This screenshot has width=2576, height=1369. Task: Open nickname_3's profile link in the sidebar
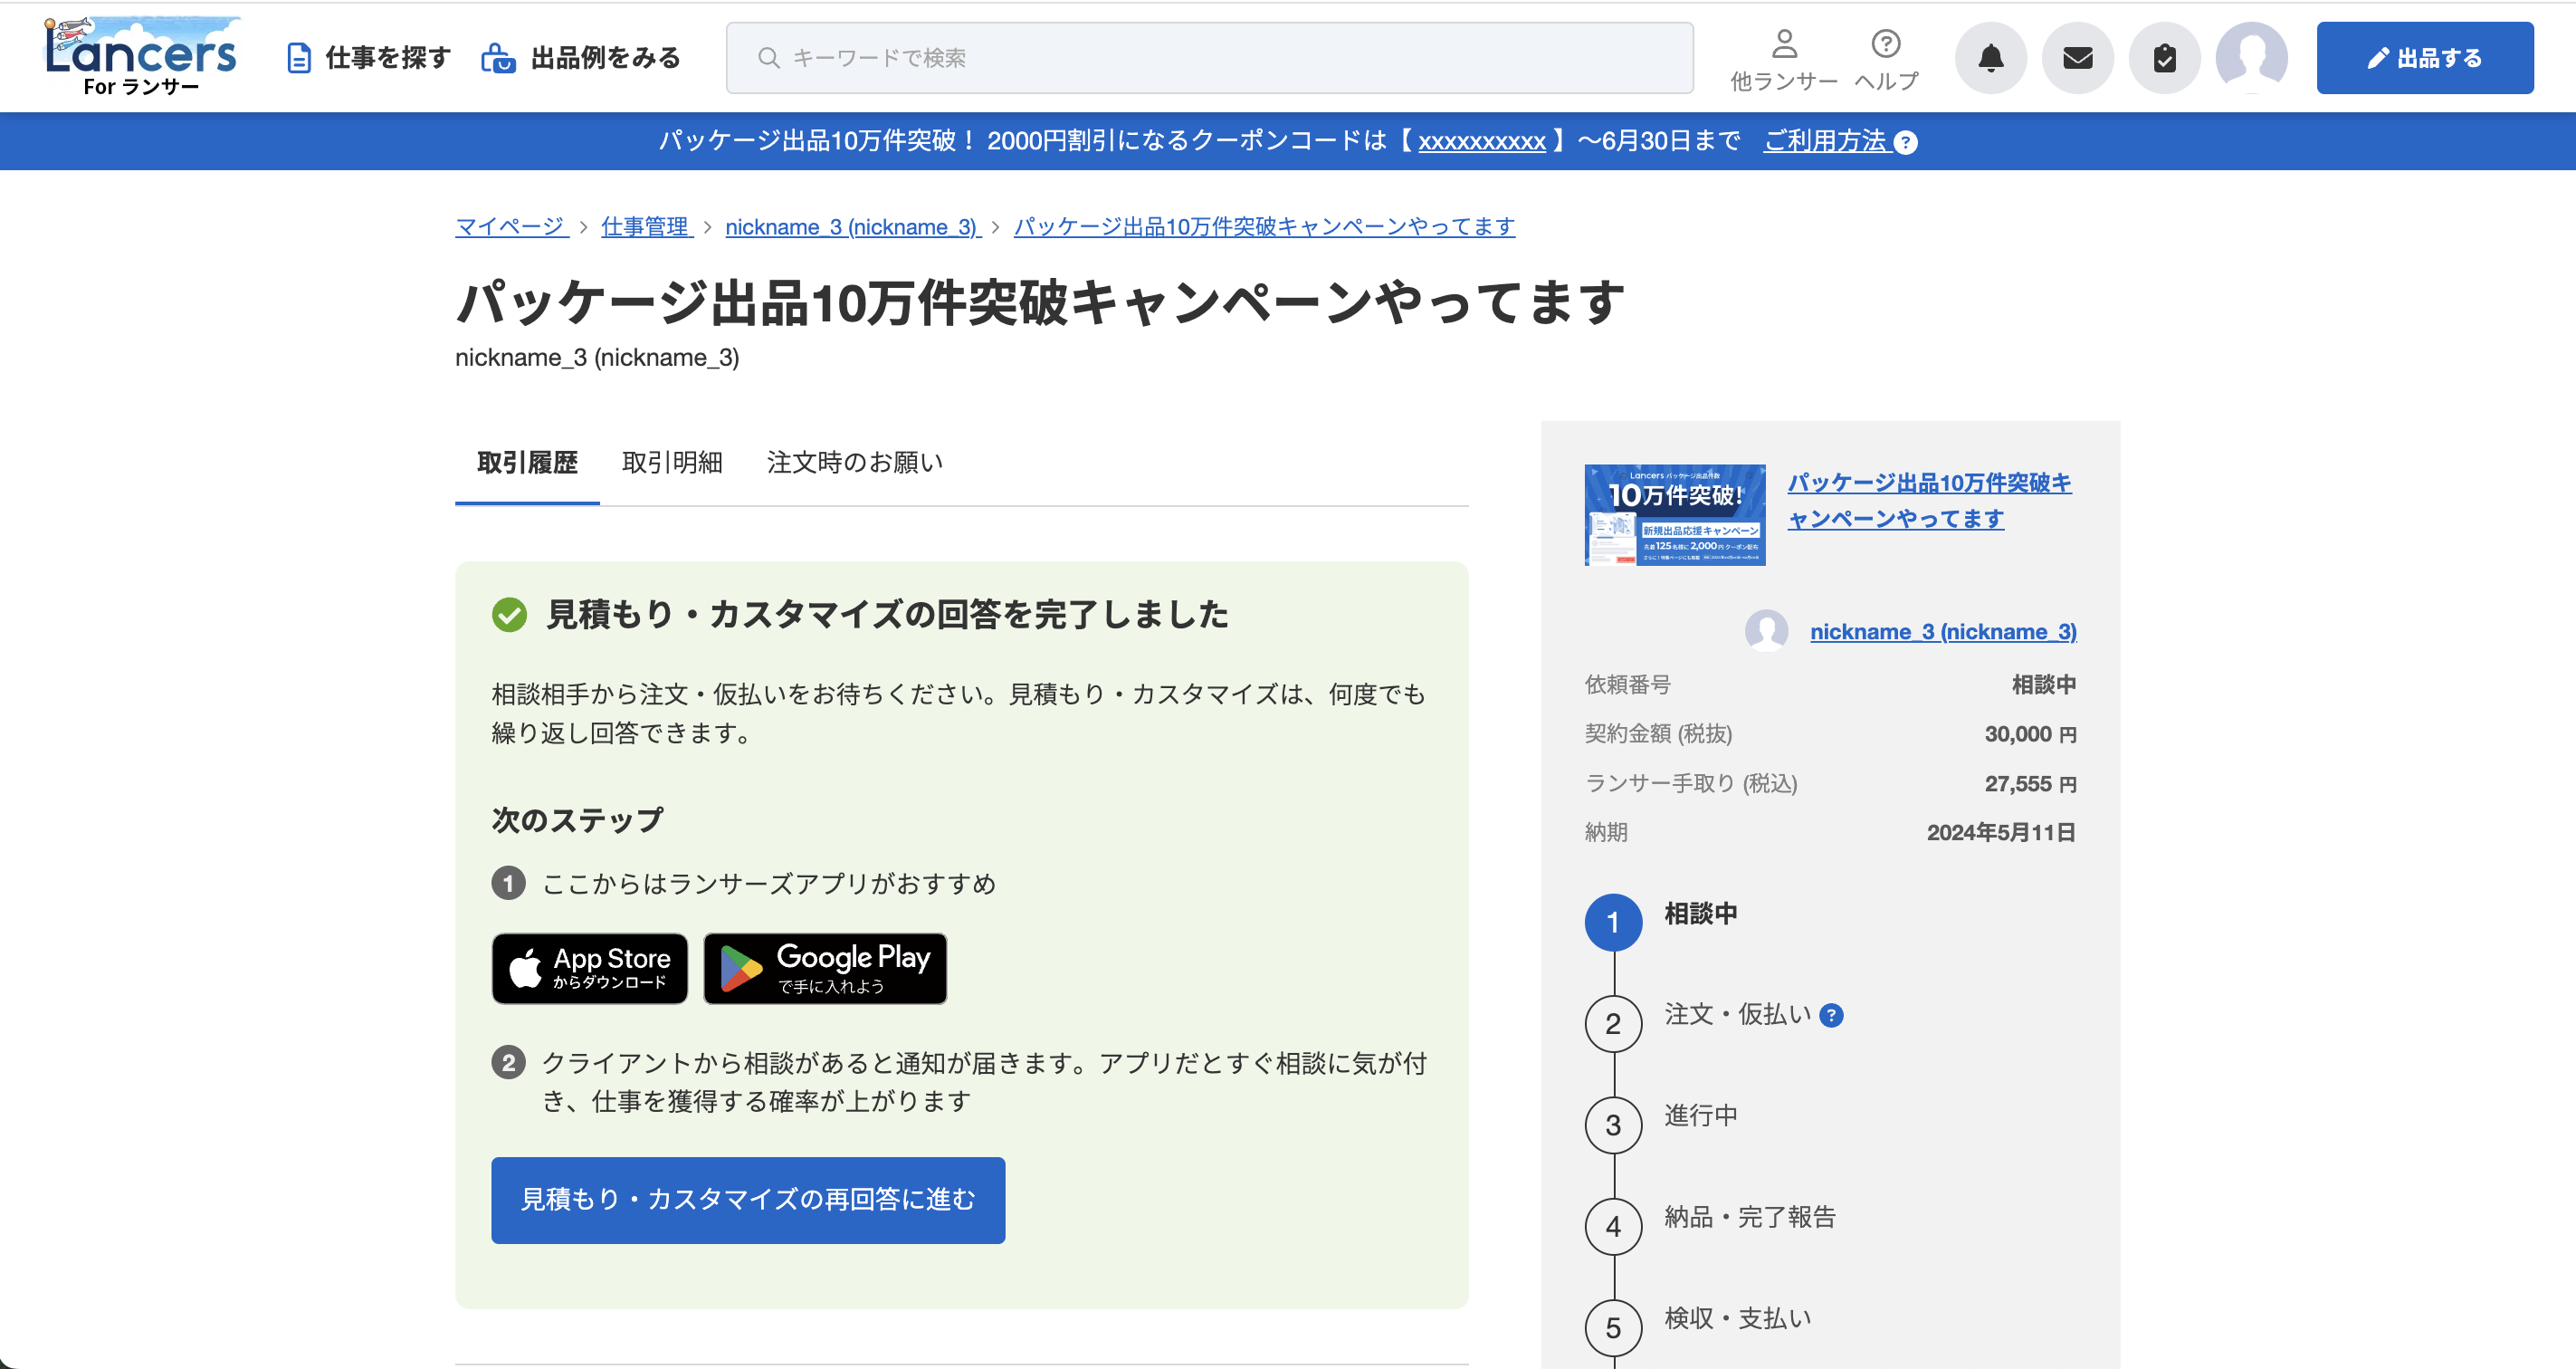[x=1942, y=631]
